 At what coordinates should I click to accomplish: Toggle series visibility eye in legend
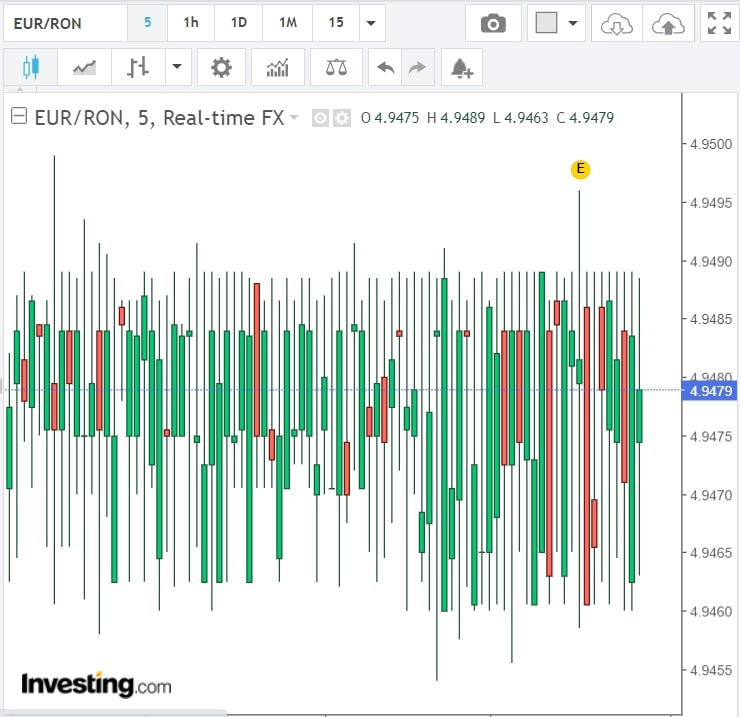[320, 118]
